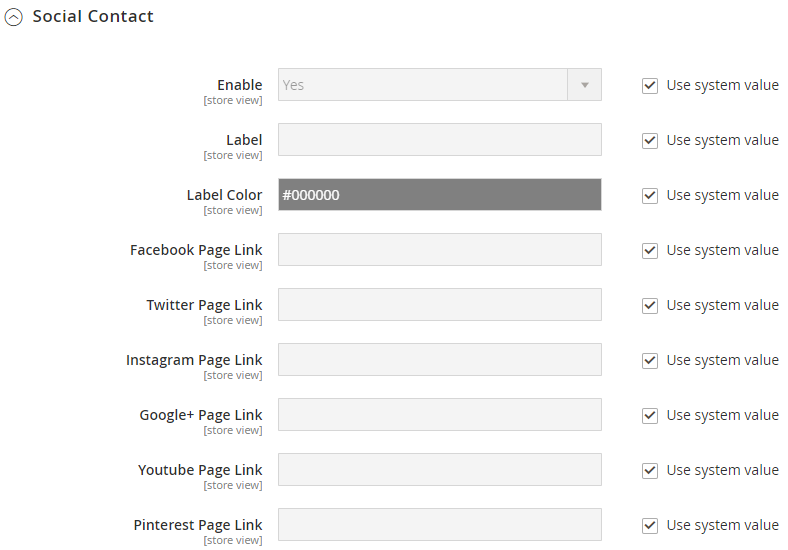Click the Enable Yes select box

[440, 85]
